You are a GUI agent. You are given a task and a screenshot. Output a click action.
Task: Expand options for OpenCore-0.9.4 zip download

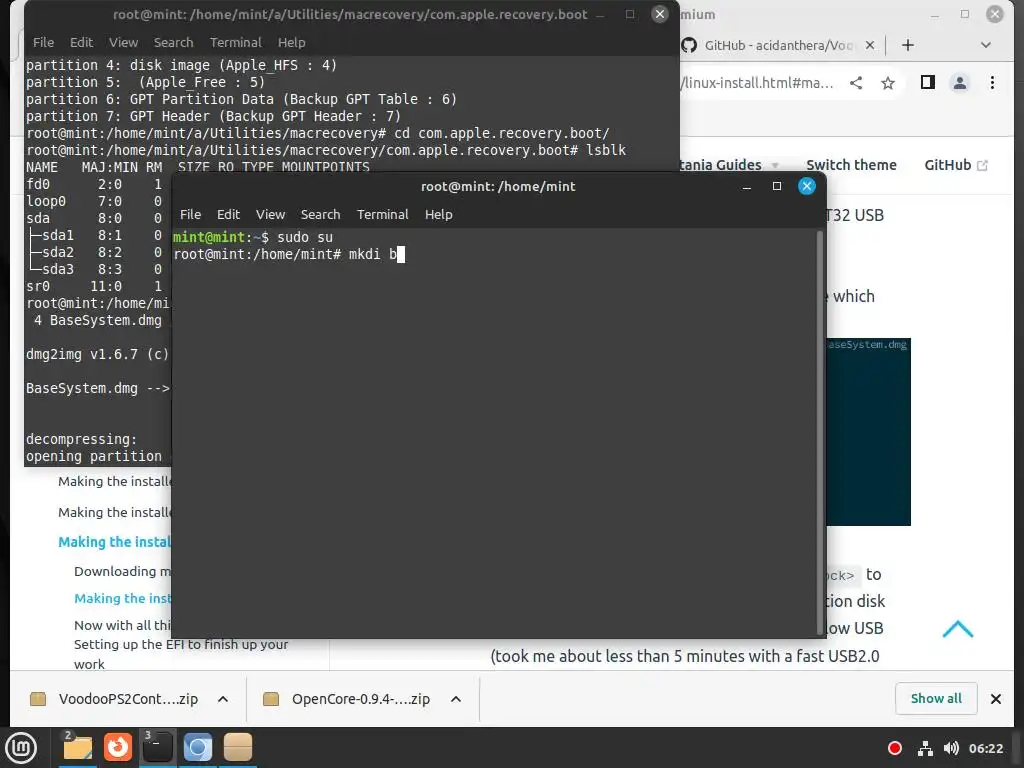(456, 699)
